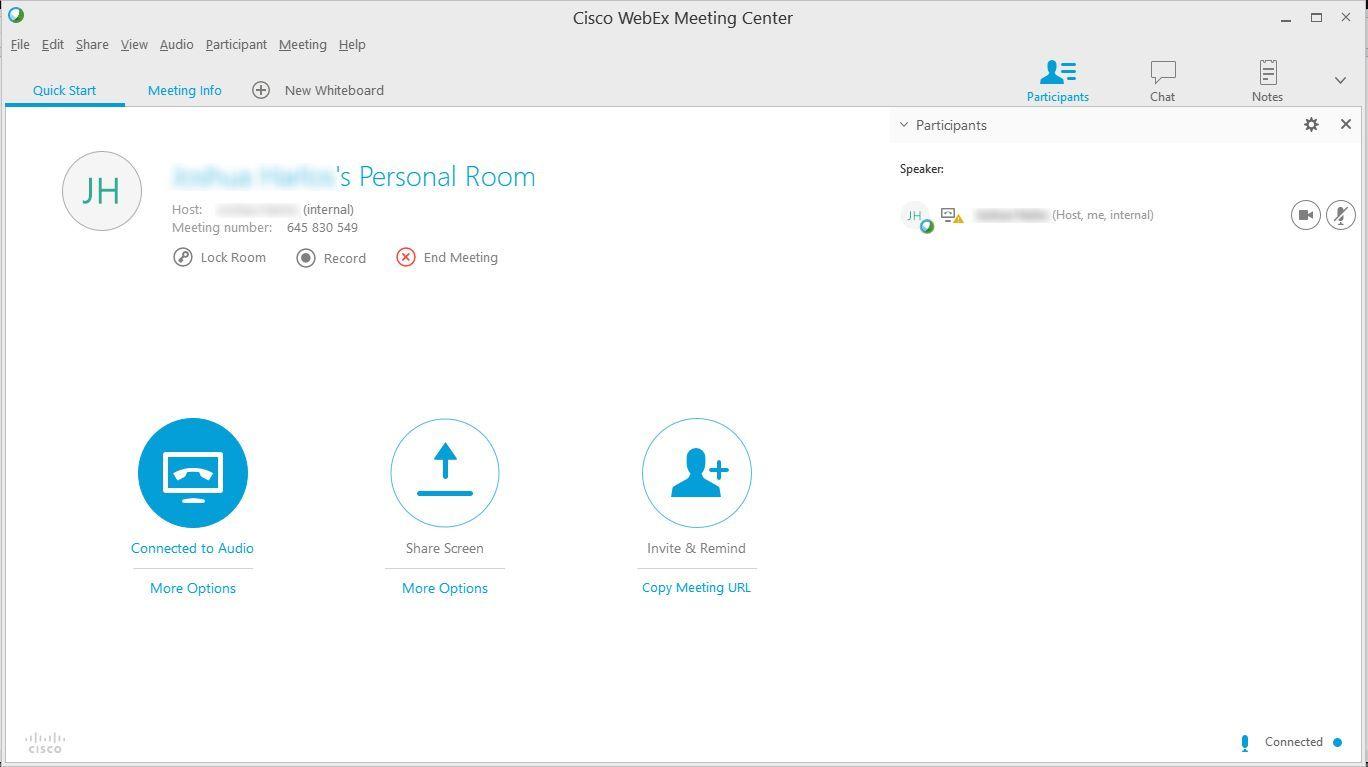Click the Personal Room title heading
This screenshot has height=767, width=1368.
pos(354,177)
